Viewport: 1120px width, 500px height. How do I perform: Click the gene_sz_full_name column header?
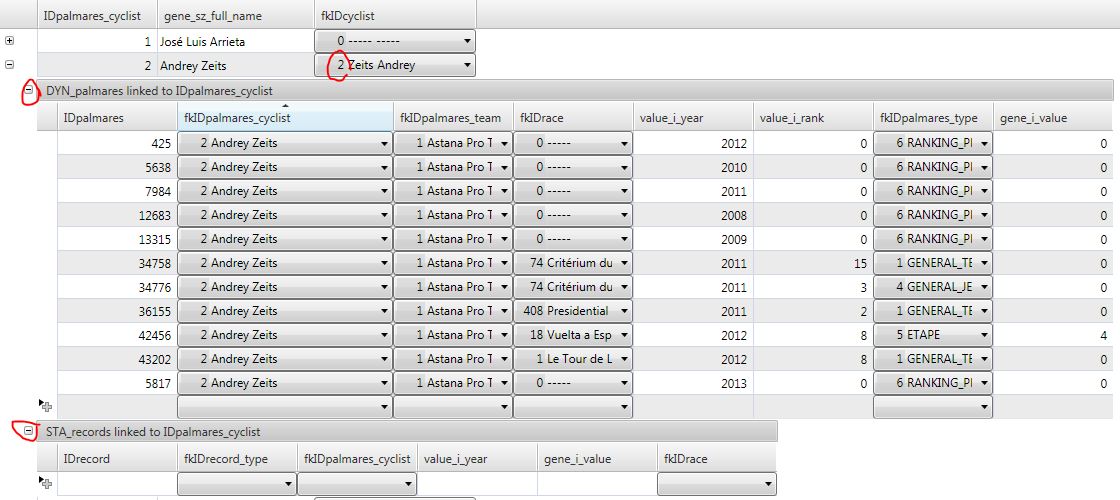[x=234, y=14]
